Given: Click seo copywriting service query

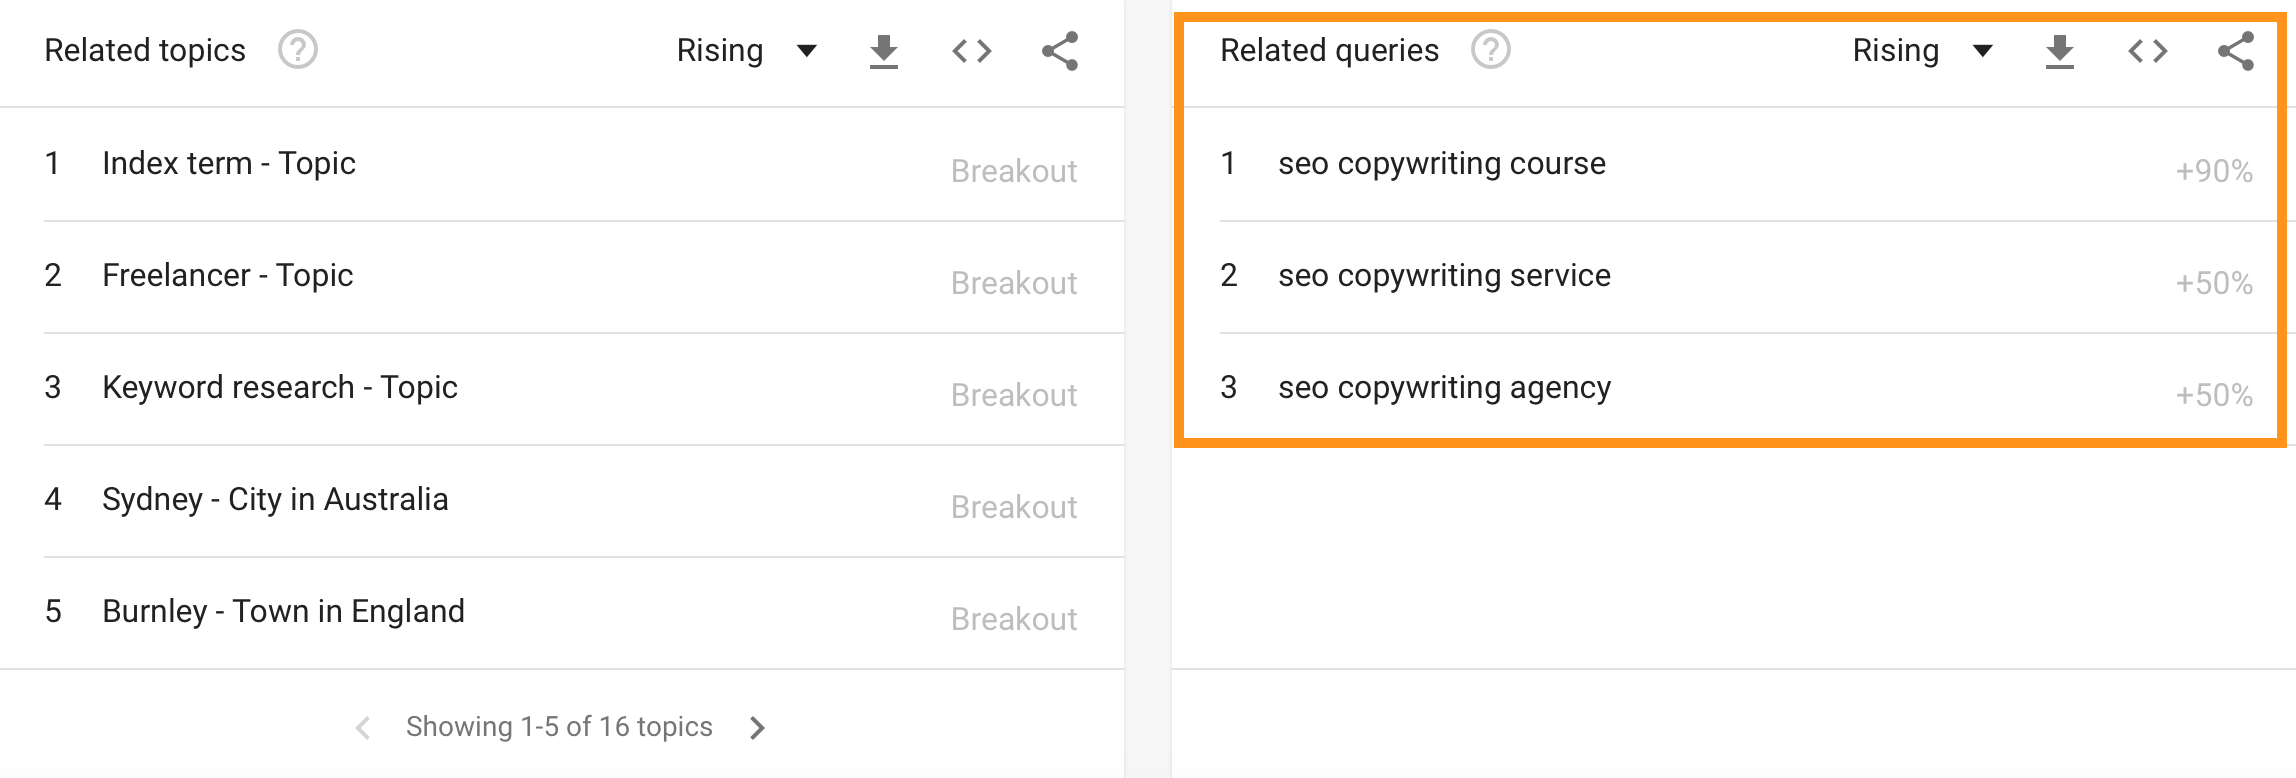Looking at the screenshot, I should click(x=1444, y=276).
